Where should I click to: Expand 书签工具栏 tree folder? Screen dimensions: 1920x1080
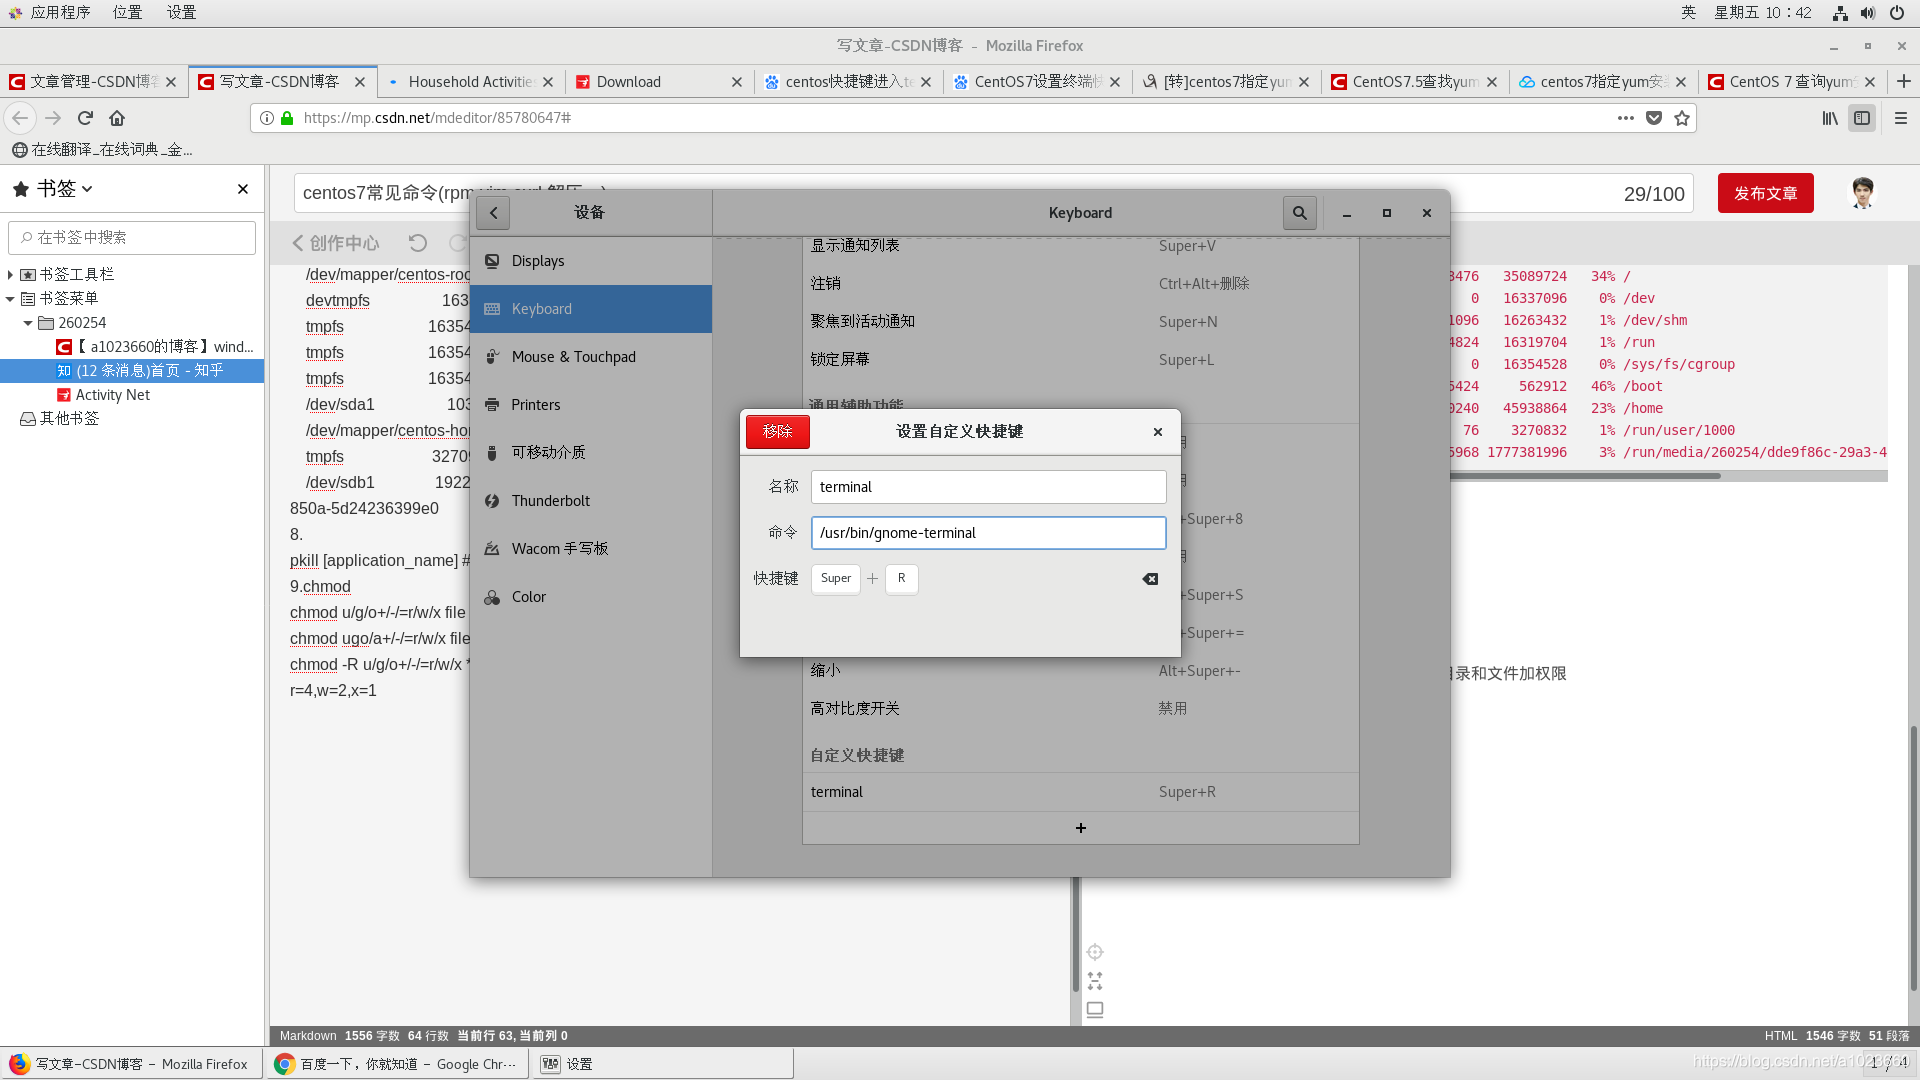pos(11,274)
